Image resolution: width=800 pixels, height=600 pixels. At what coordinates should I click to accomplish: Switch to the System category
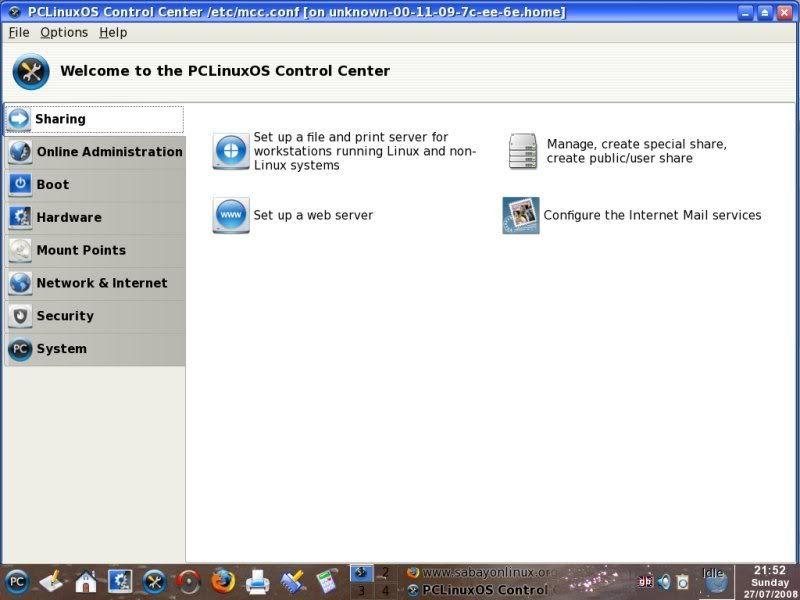click(x=95, y=348)
